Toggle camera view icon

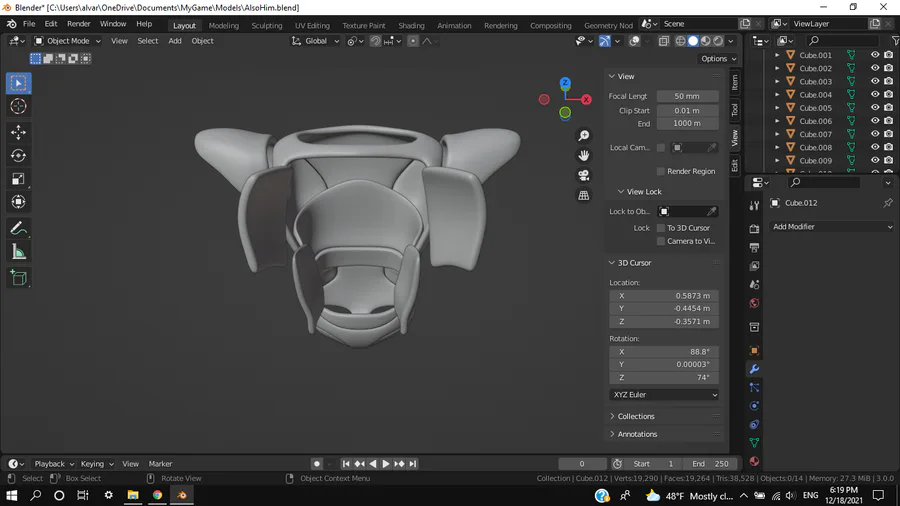coord(584,175)
